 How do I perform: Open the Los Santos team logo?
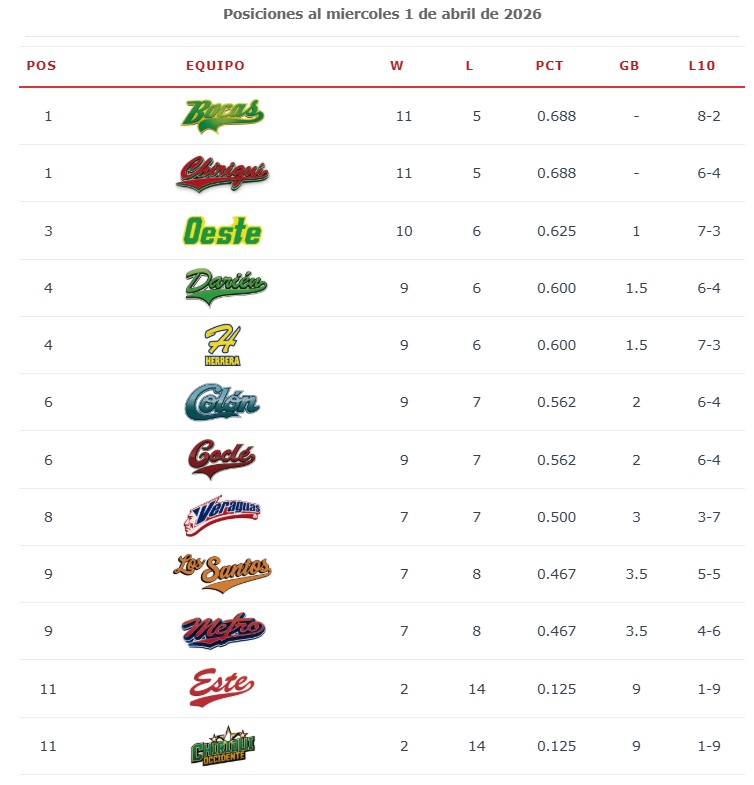point(222,574)
